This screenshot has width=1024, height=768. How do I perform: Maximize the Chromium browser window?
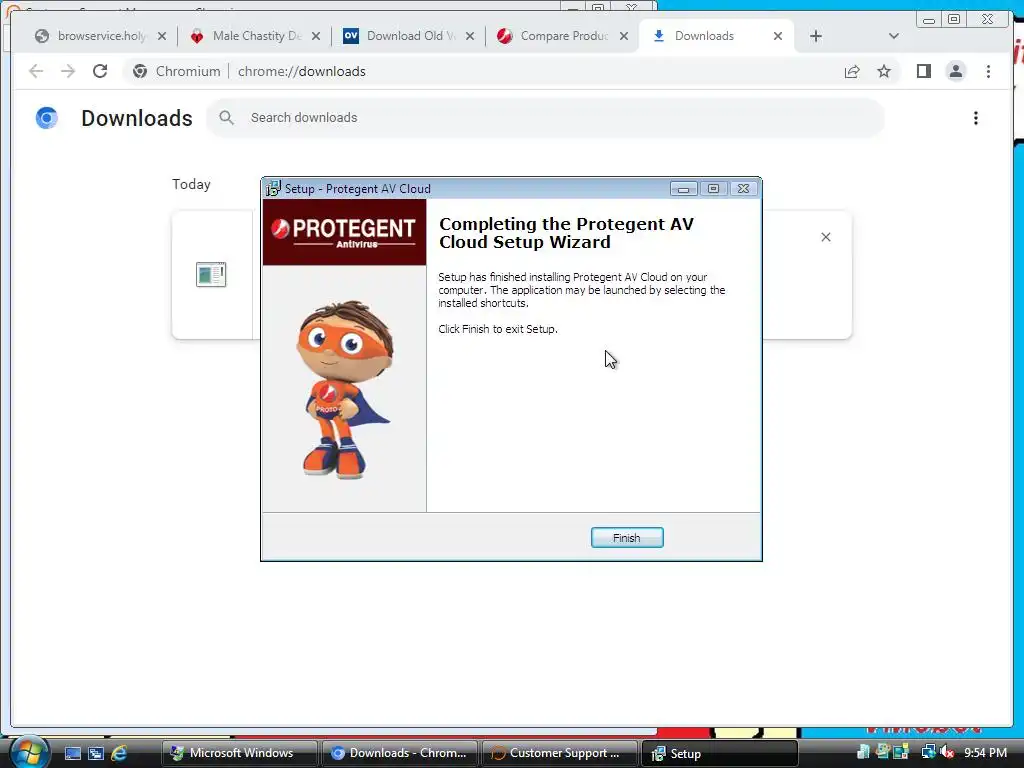[953, 20]
